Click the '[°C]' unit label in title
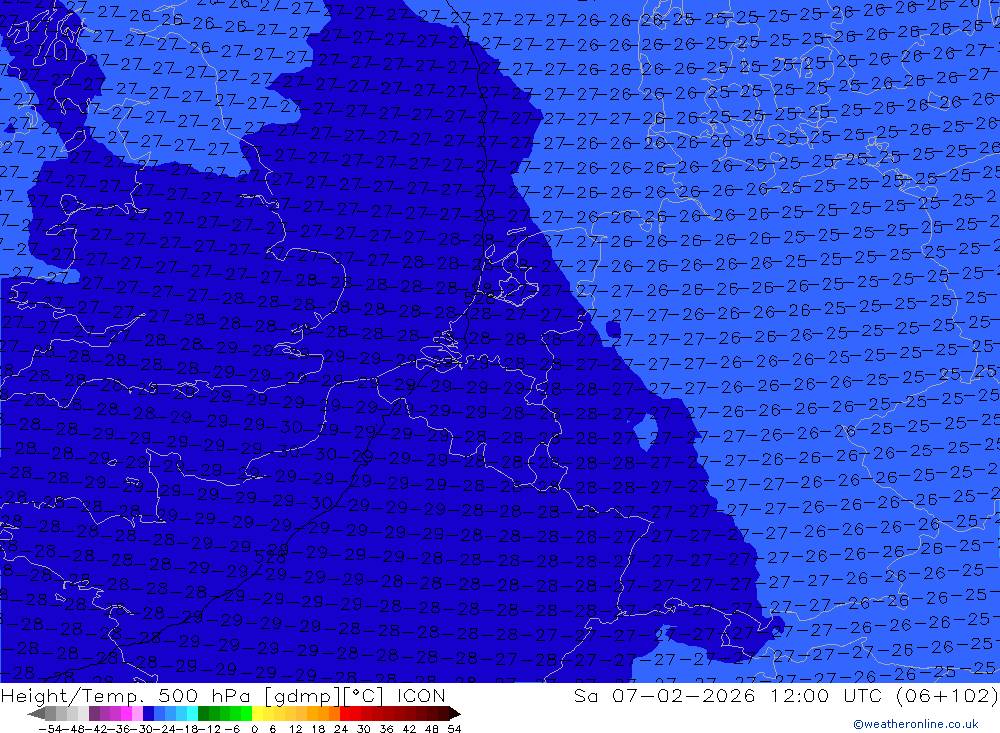This screenshot has height=733, width=1000. (364, 696)
